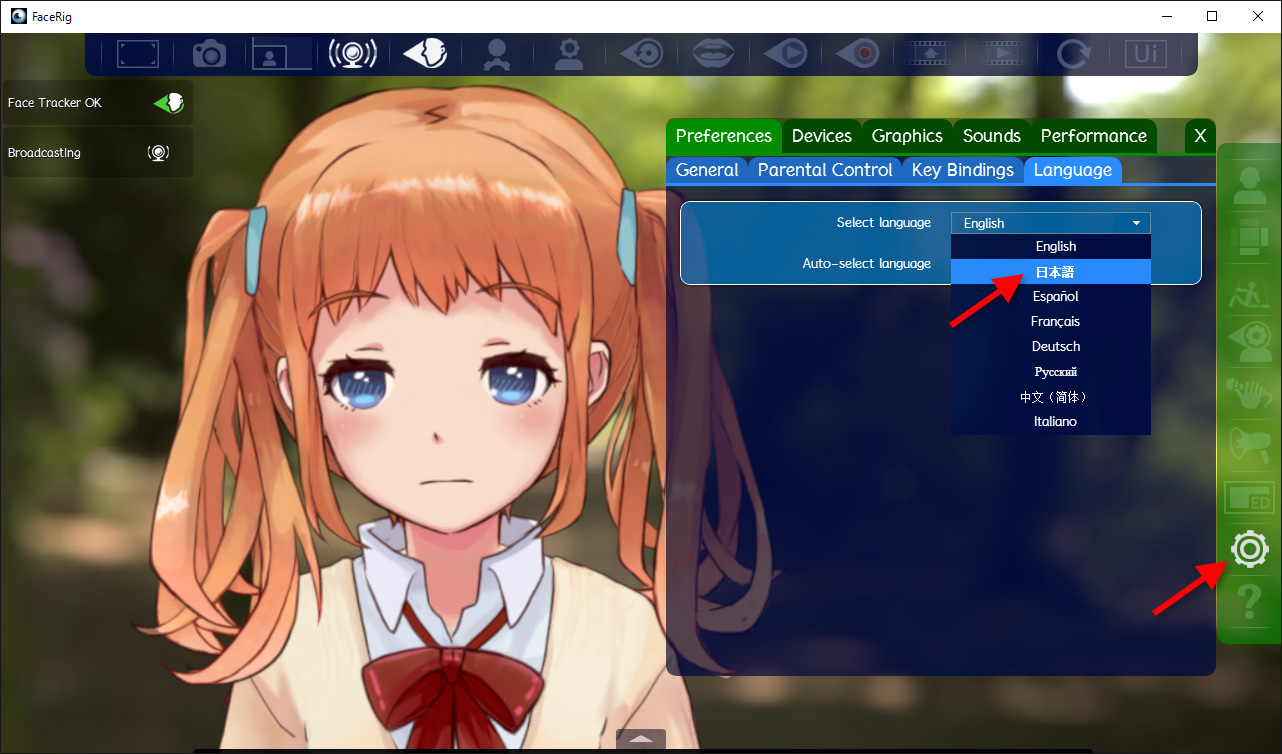1282x754 pixels.
Task: Switch to the Sounds tab
Action: click(992, 136)
